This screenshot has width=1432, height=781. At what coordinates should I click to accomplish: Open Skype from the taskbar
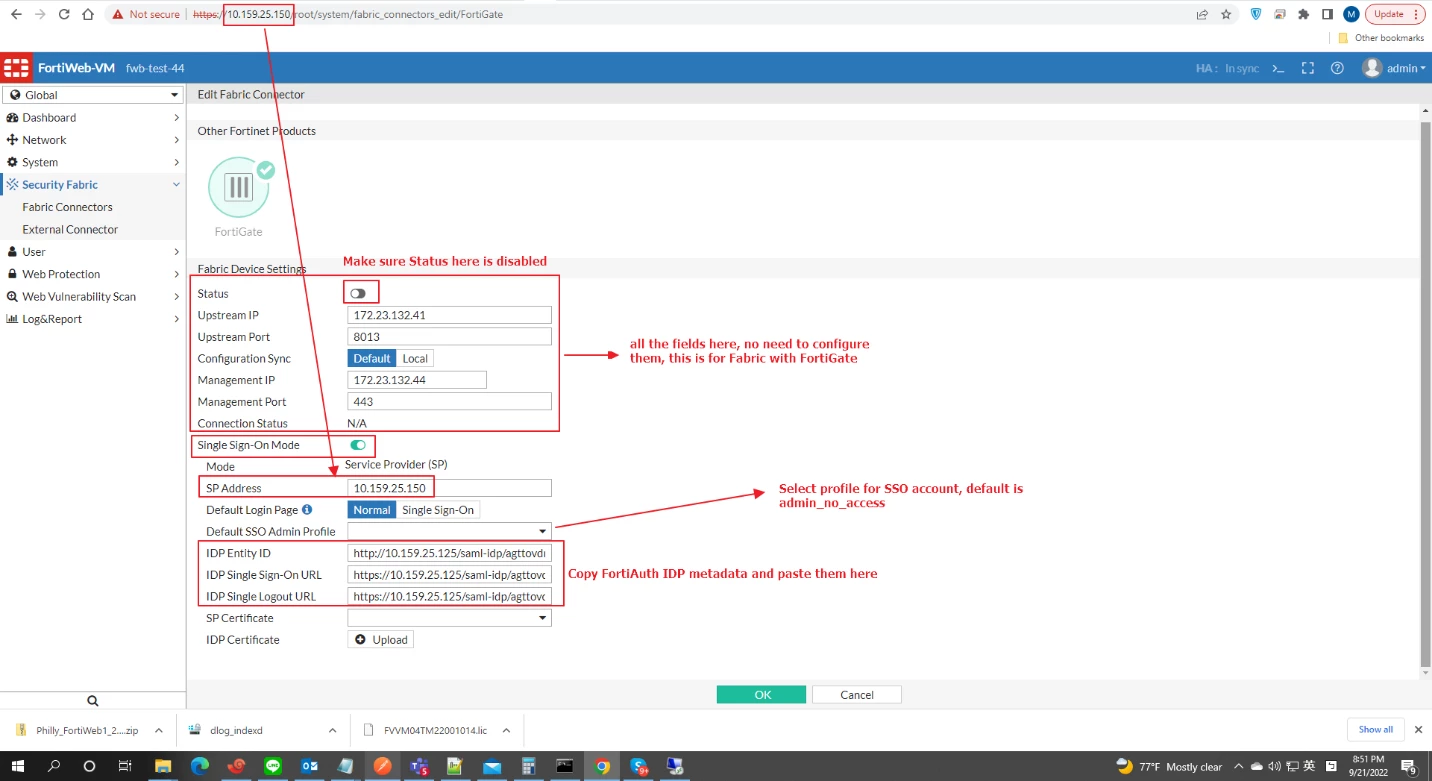tap(639, 766)
